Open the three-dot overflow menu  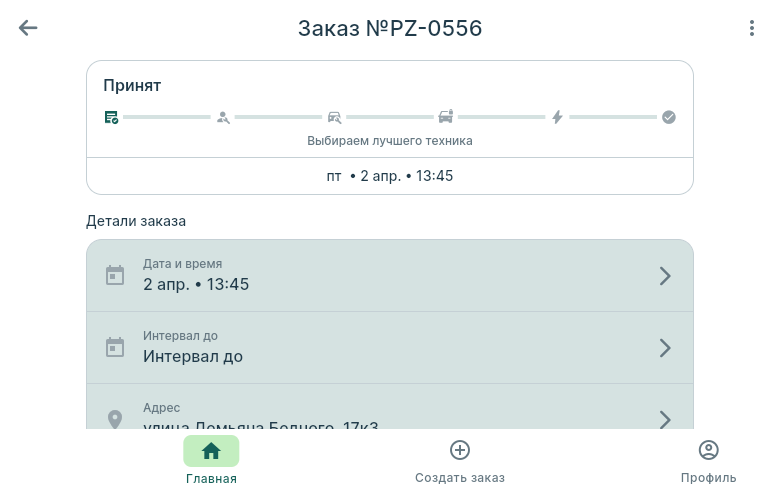click(x=752, y=28)
